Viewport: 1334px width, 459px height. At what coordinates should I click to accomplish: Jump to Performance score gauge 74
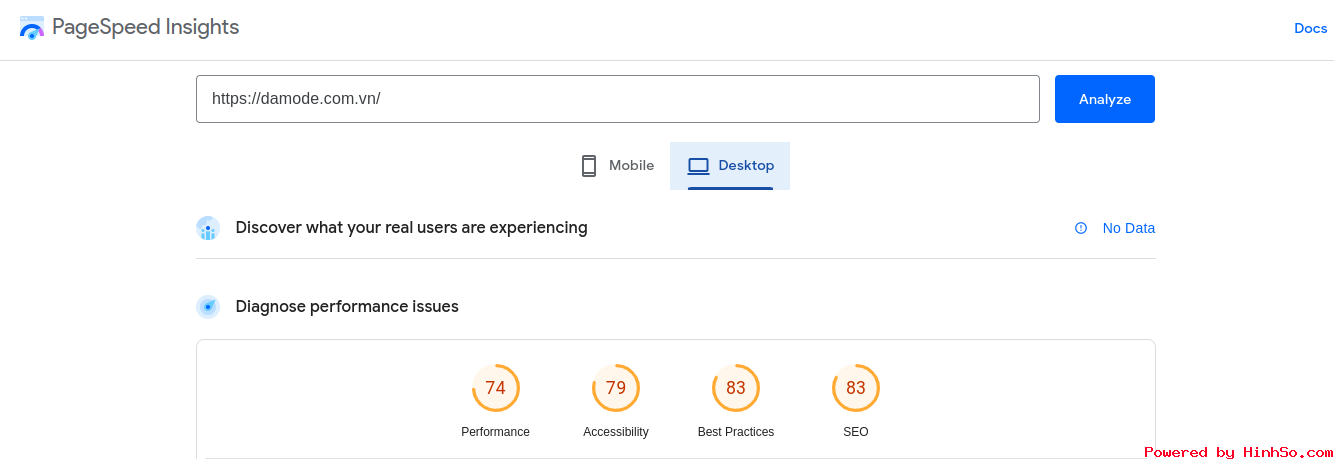click(x=496, y=388)
